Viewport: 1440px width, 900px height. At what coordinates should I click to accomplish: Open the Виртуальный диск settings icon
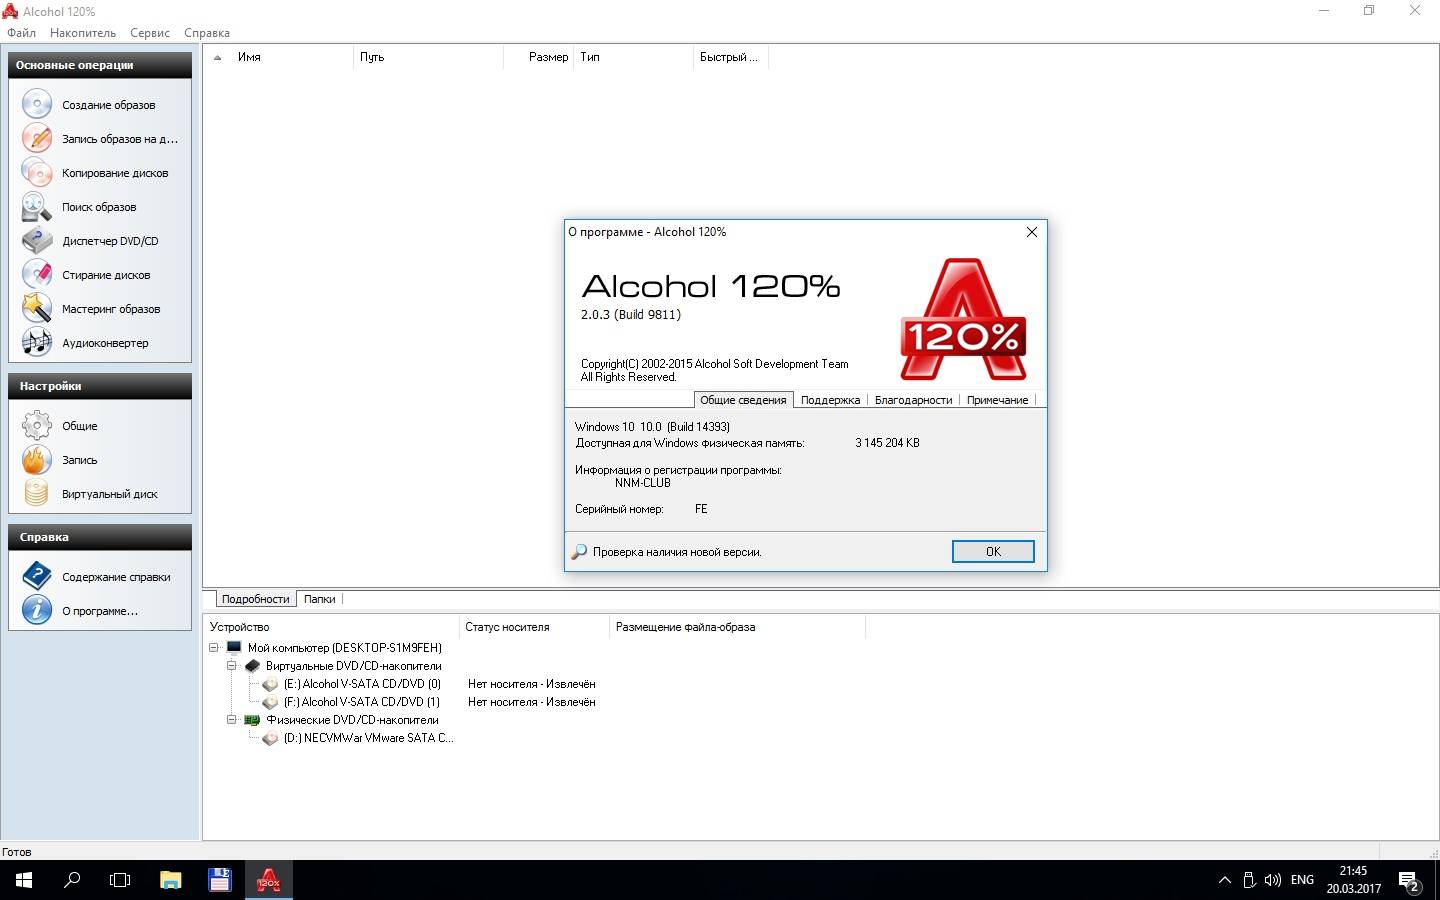pos(37,494)
